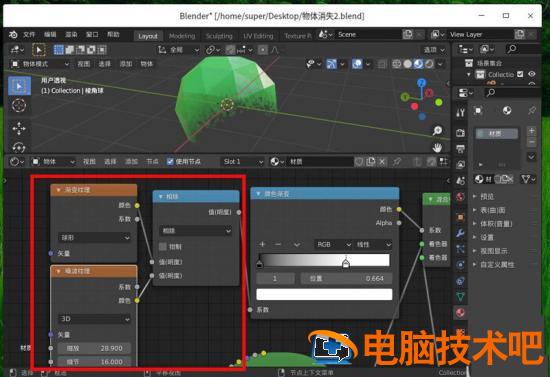Select the Cursor tool in viewport toolbar
Image resolution: width=550 pixels, height=377 pixels.
point(19,105)
